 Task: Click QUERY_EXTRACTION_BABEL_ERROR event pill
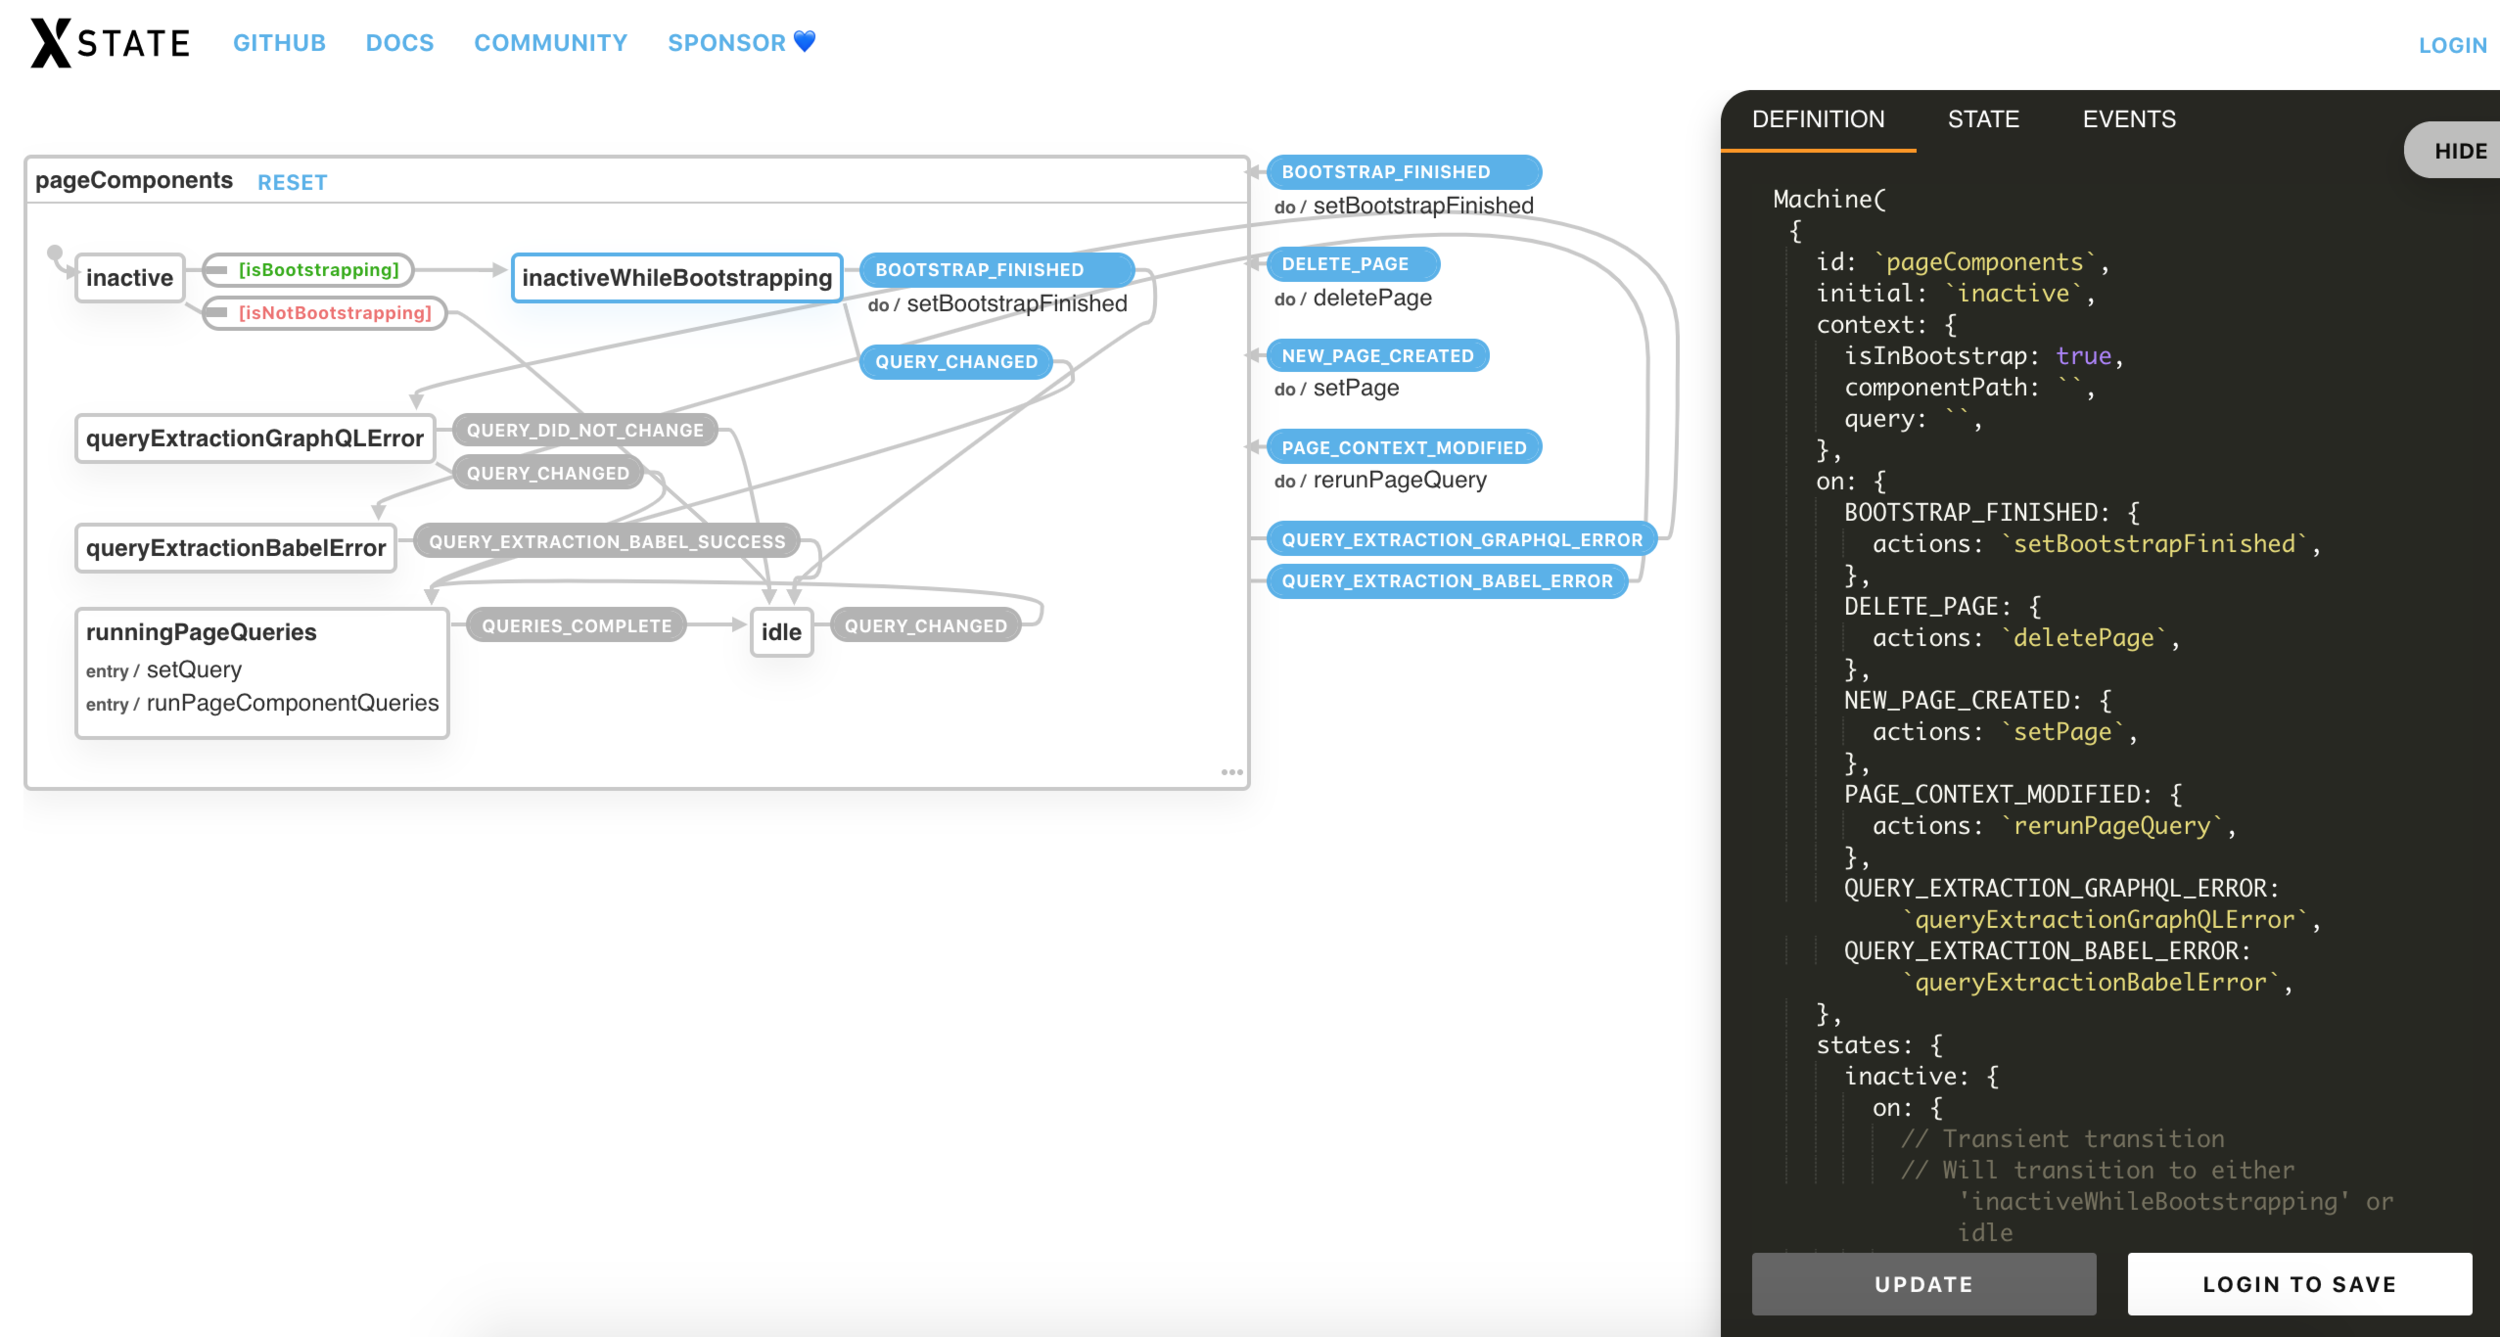(x=1446, y=581)
